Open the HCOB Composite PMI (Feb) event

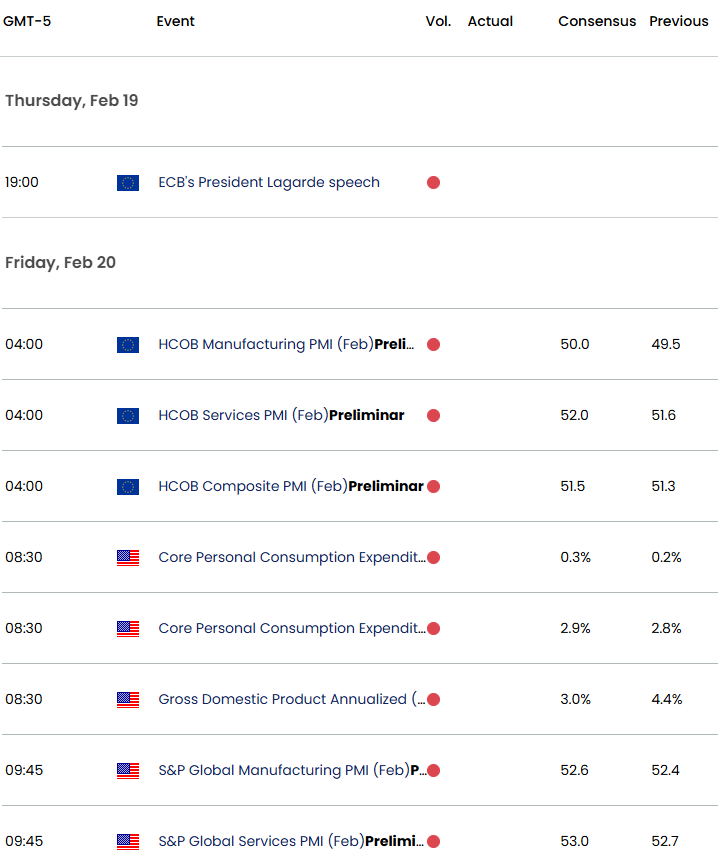[x=290, y=487]
